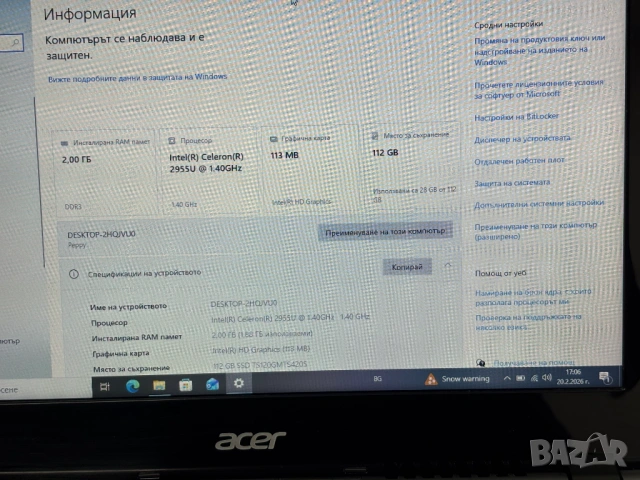
Task: Click the Информация page heading
Action: pos(90,14)
